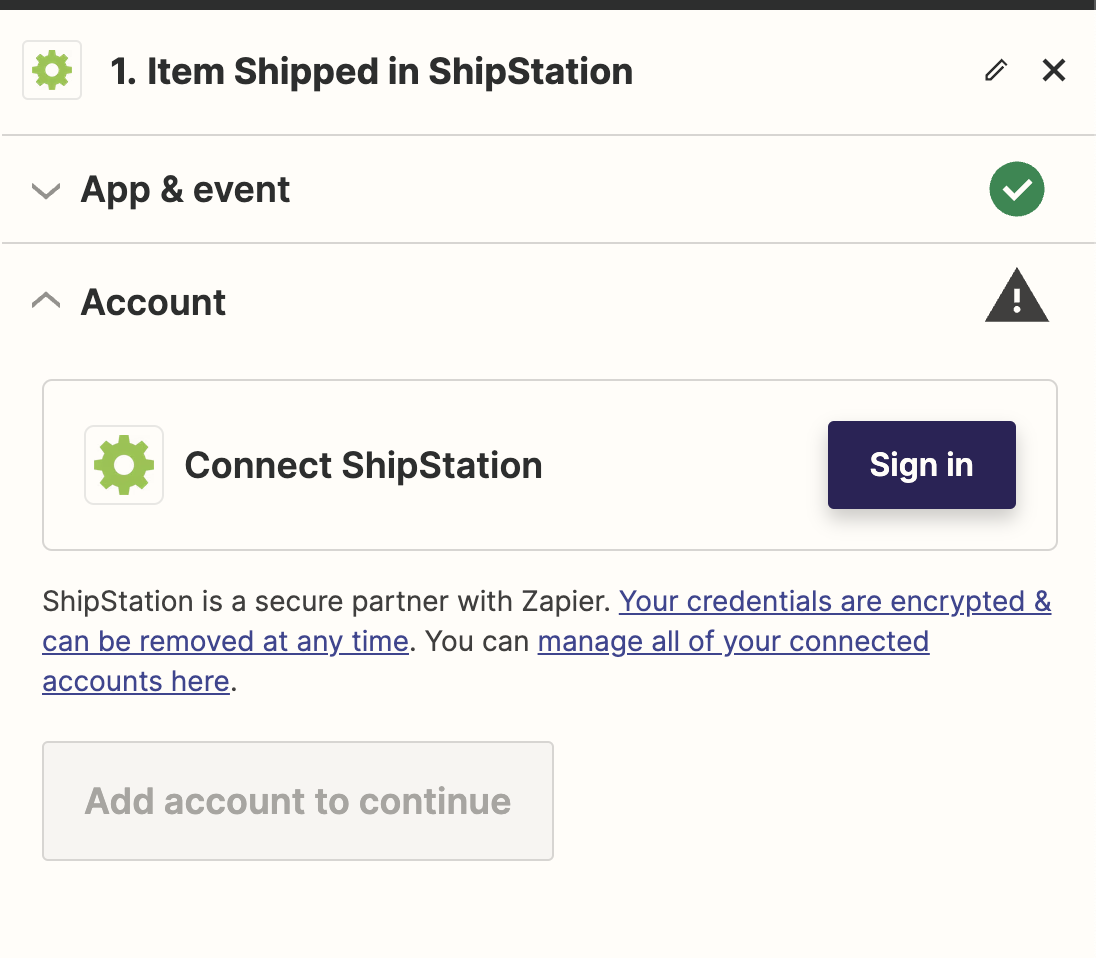Open the App & event section label
This screenshot has width=1096, height=958.
(185, 190)
